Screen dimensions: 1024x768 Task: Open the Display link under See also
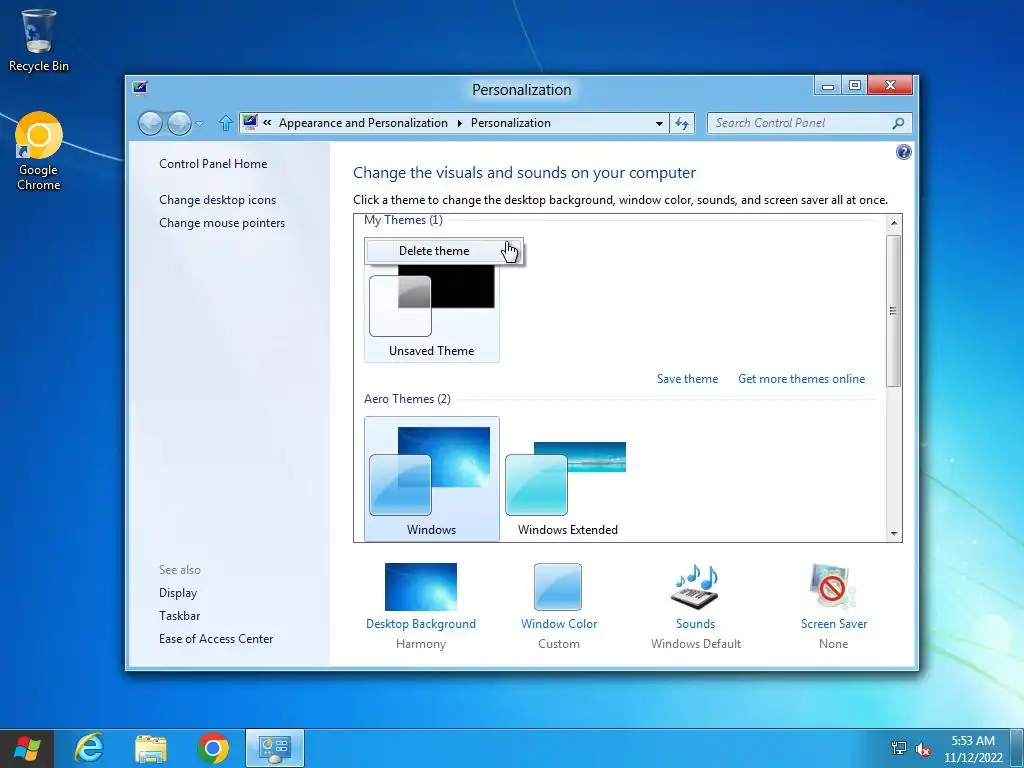pos(178,593)
